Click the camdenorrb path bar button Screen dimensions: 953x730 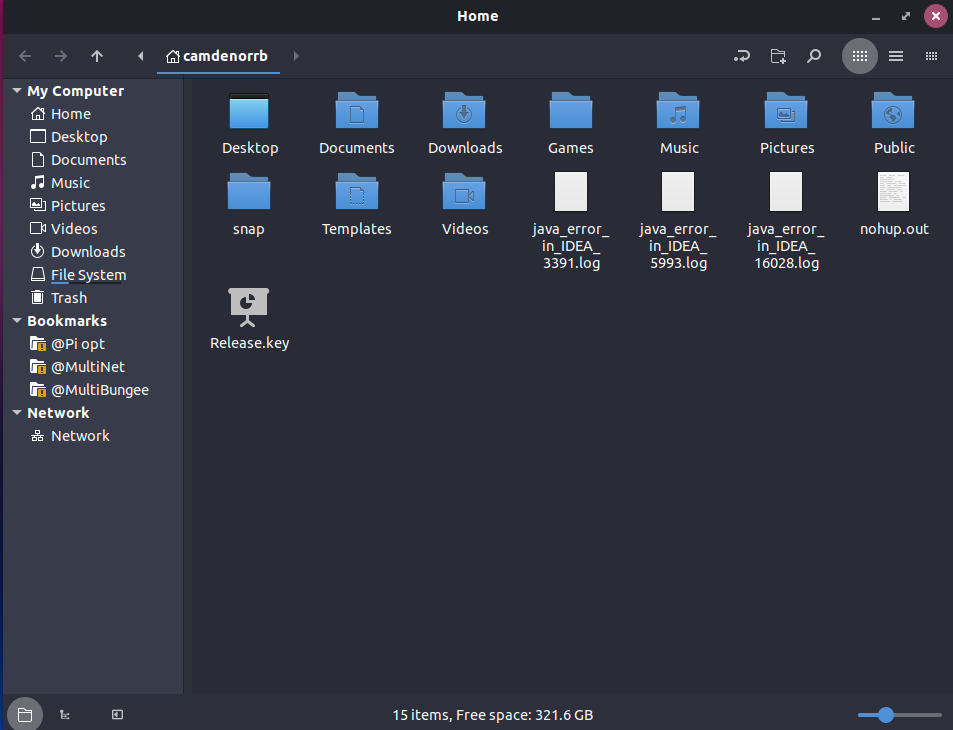(x=218, y=56)
